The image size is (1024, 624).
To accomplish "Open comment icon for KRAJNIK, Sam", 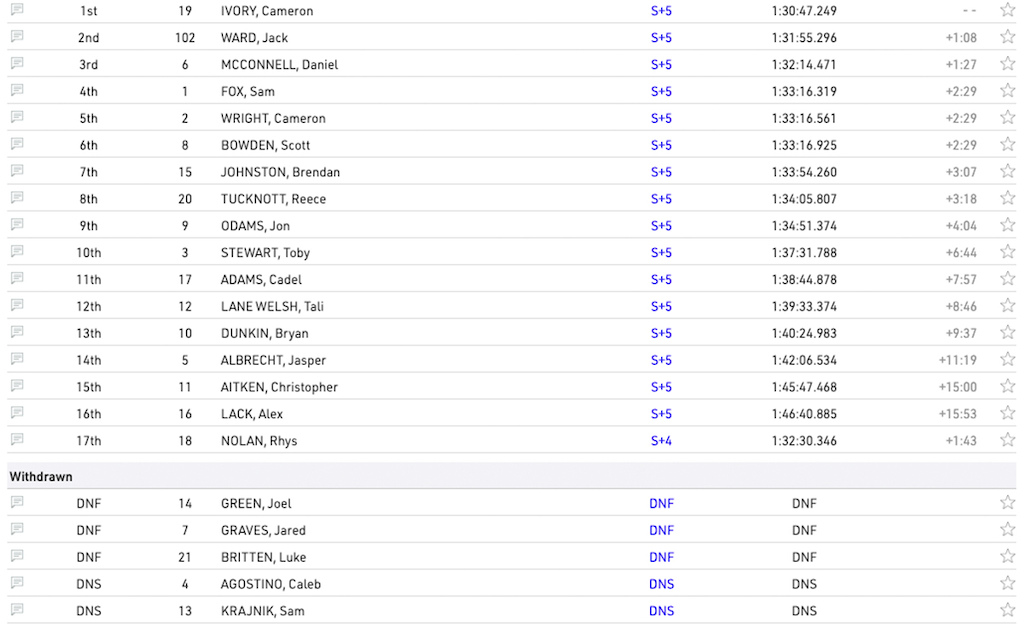I will (x=18, y=610).
